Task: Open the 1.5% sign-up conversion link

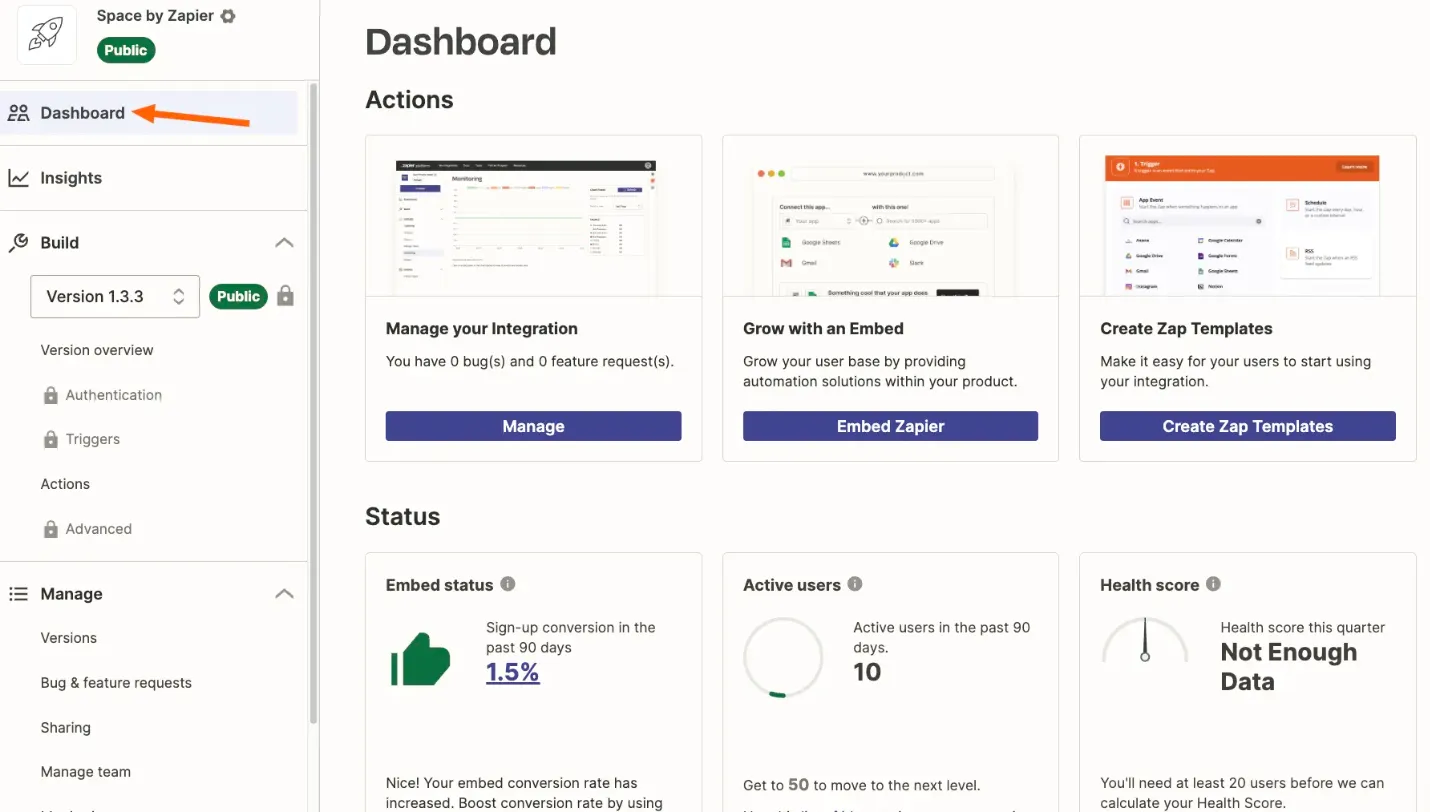Action: coord(513,672)
